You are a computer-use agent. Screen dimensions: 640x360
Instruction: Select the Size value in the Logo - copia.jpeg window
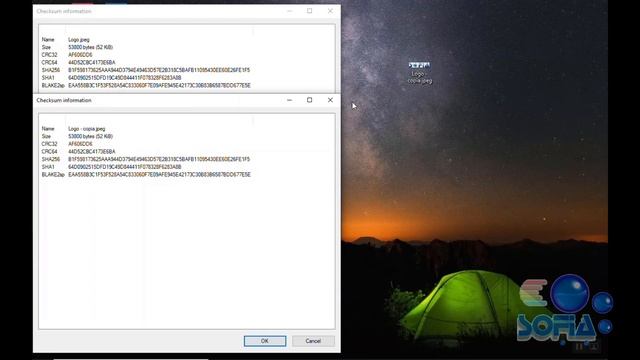[x=91, y=136]
